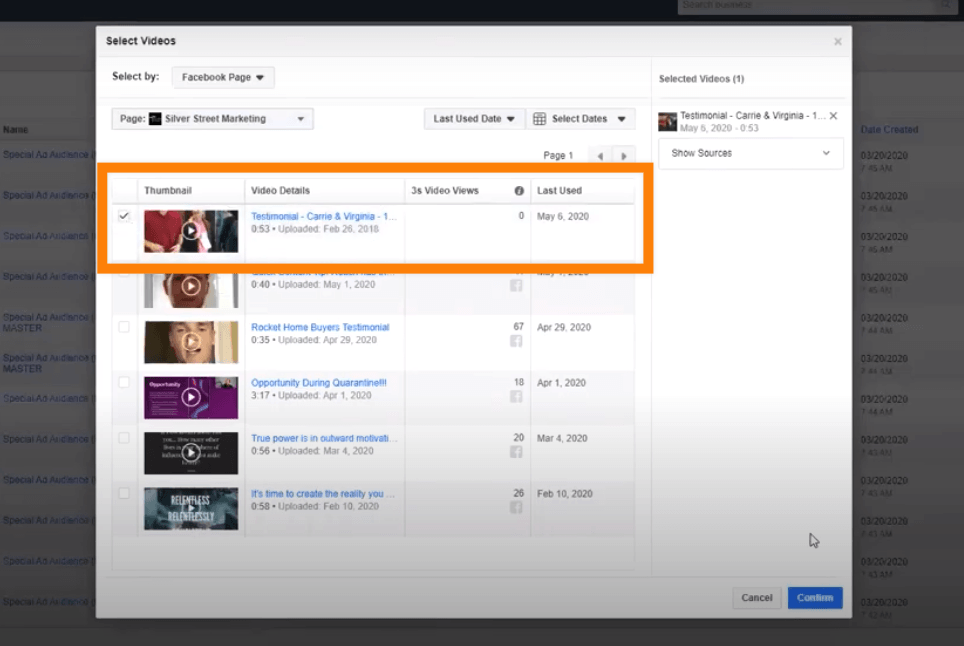Viewport: 964px width, 646px height.
Task: Open the Select Dates dropdown
Action: click(x=580, y=119)
